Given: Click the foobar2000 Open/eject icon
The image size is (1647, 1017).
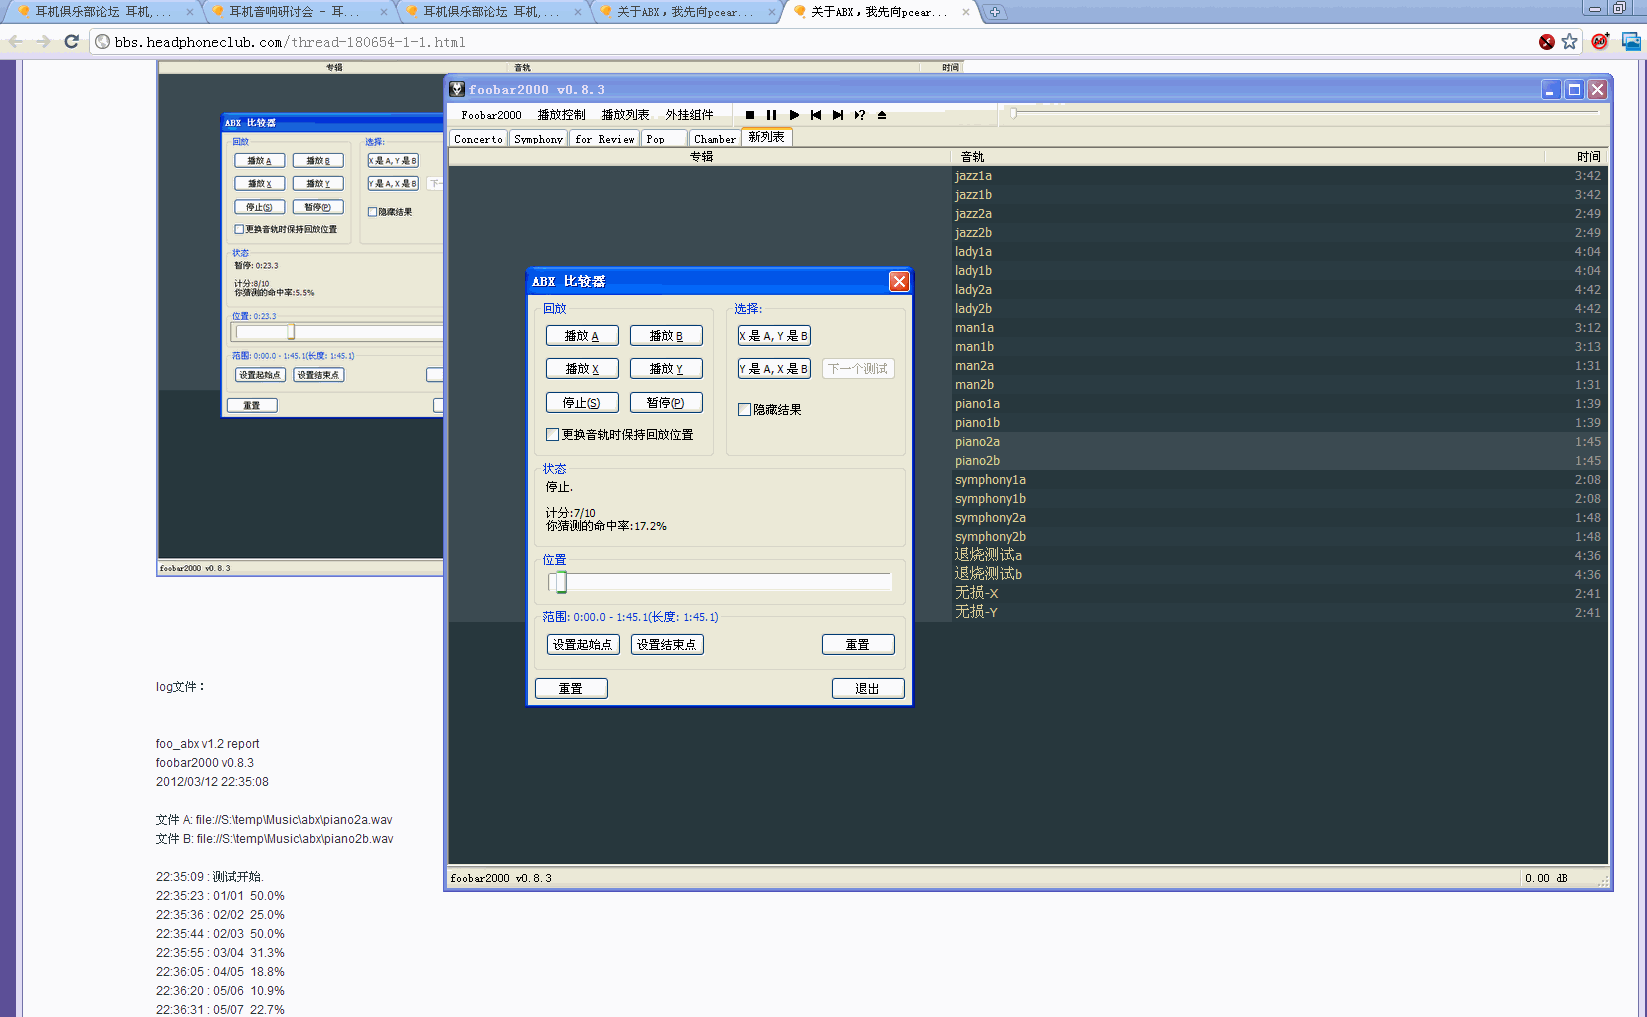Looking at the screenshot, I should pyautogui.click(x=882, y=115).
